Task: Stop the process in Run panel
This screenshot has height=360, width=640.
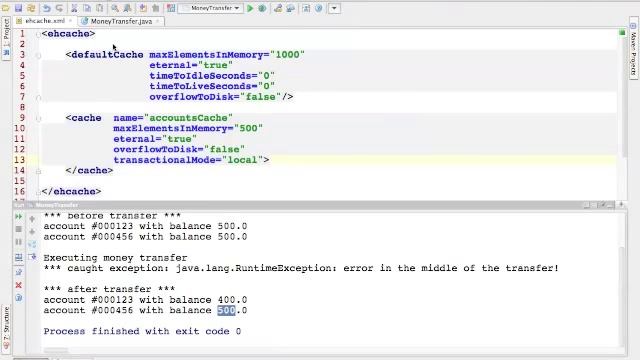Action: (18, 229)
